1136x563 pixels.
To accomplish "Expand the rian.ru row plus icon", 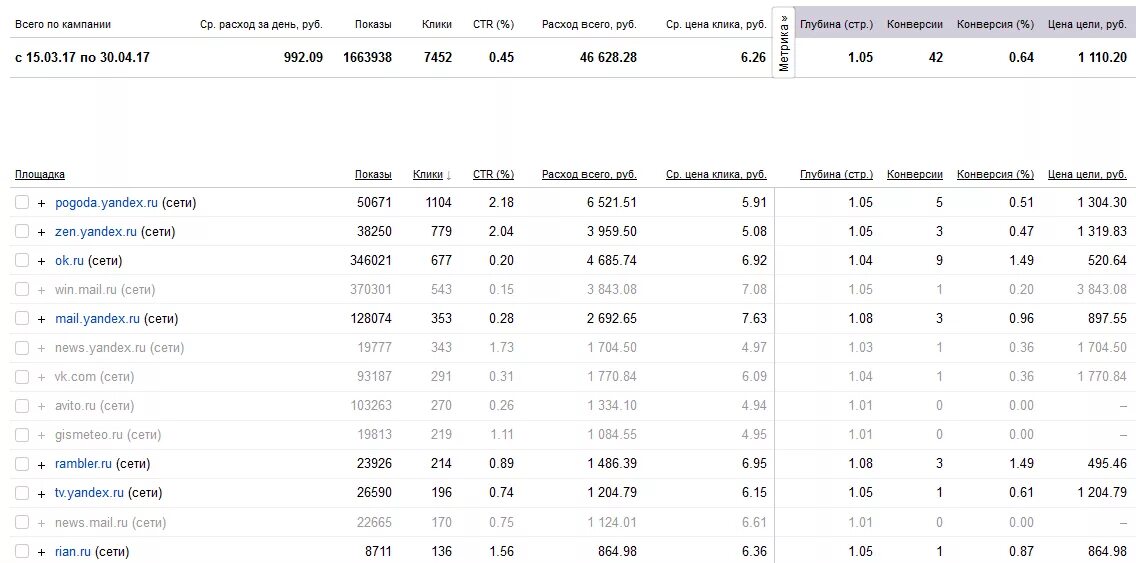I will pyautogui.click(x=41, y=552).
